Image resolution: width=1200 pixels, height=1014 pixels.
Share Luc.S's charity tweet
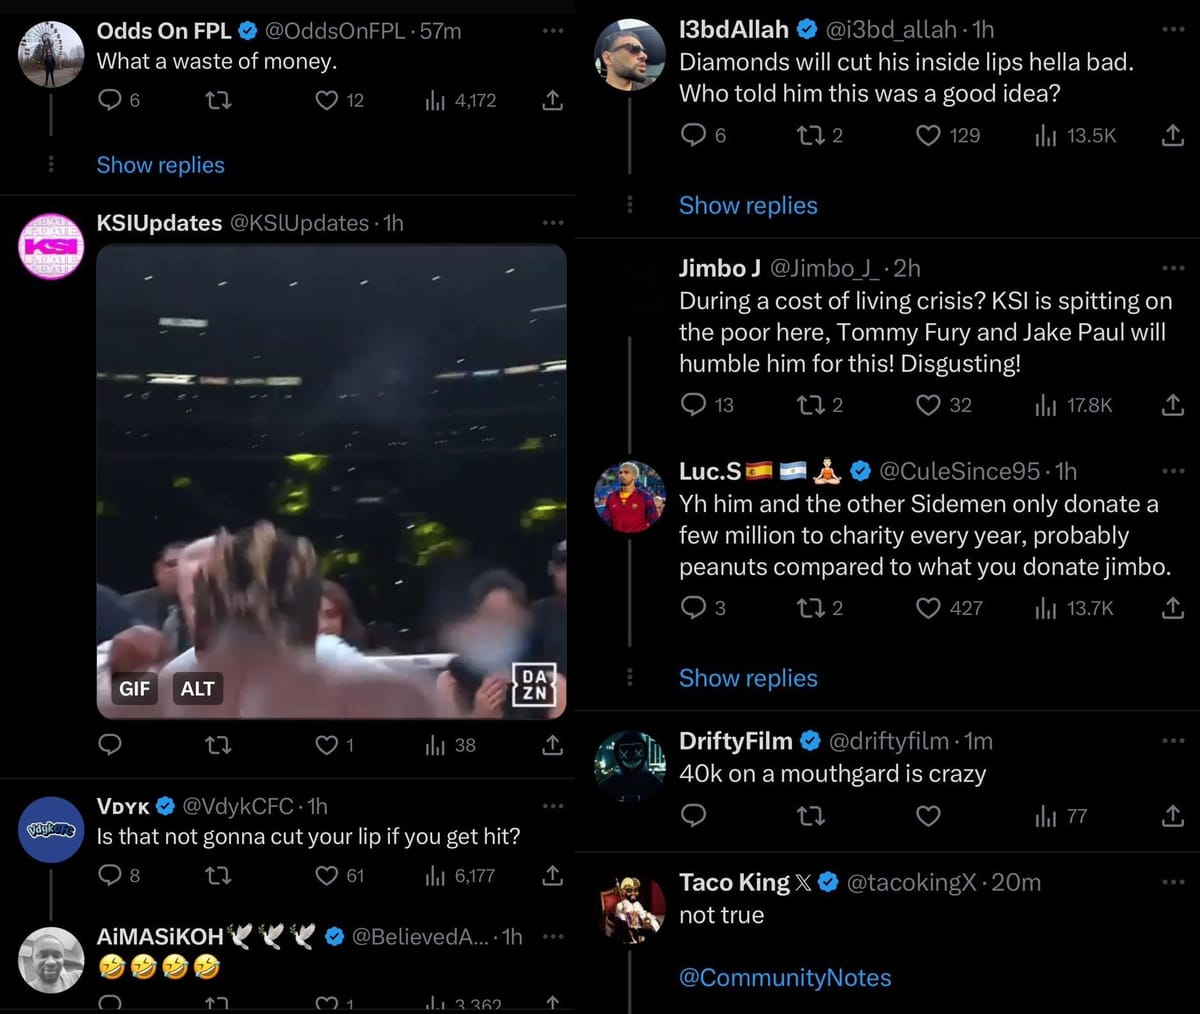click(1173, 608)
